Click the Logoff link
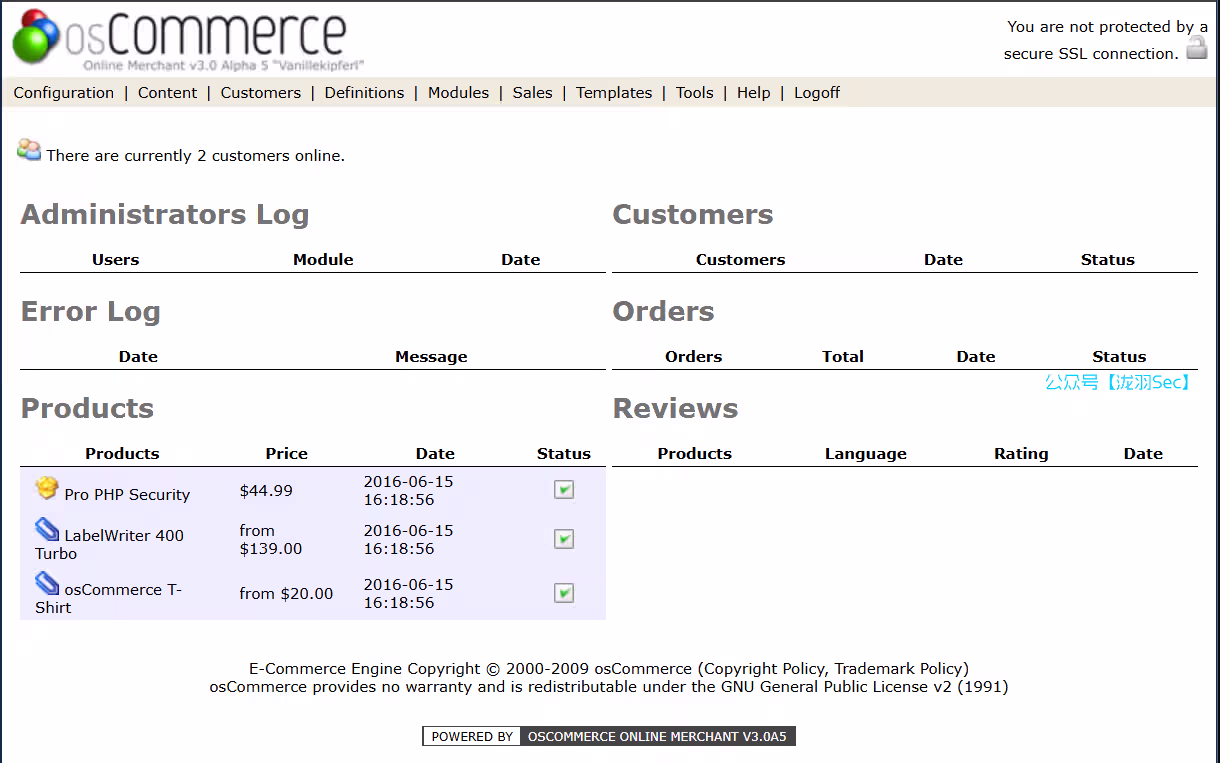Viewport: 1220px width, 763px height. [816, 93]
